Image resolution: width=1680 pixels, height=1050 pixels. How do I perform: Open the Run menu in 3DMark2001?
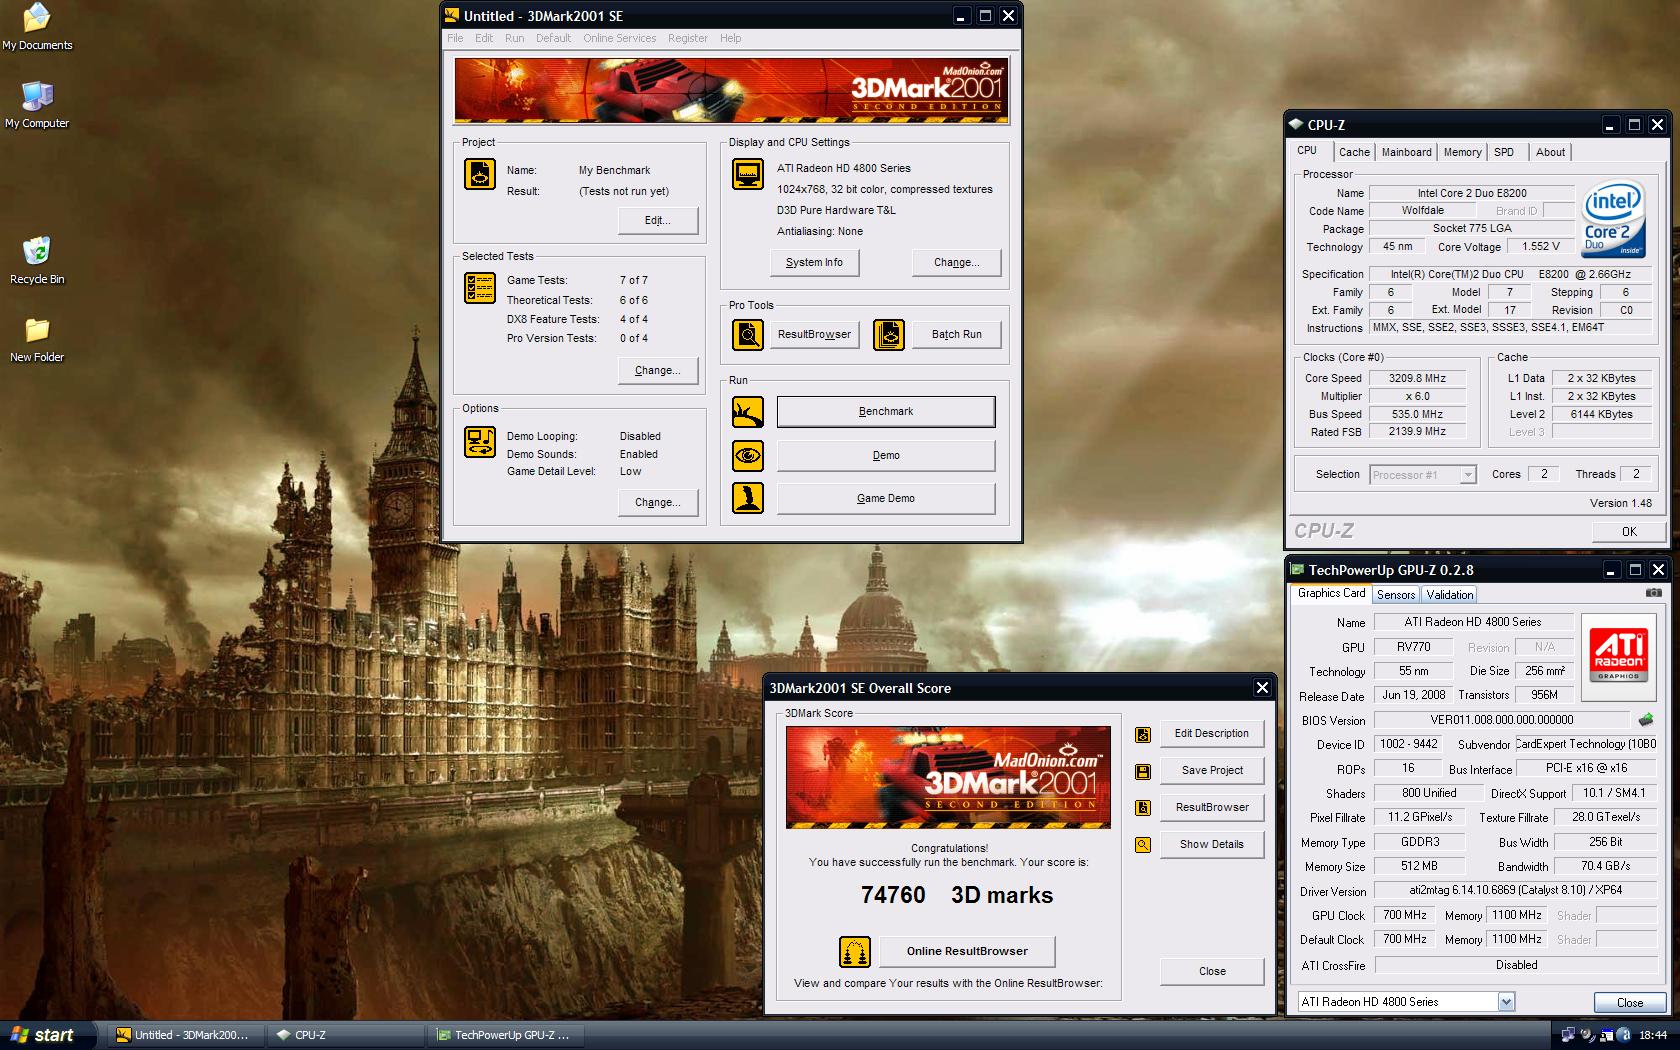(514, 38)
